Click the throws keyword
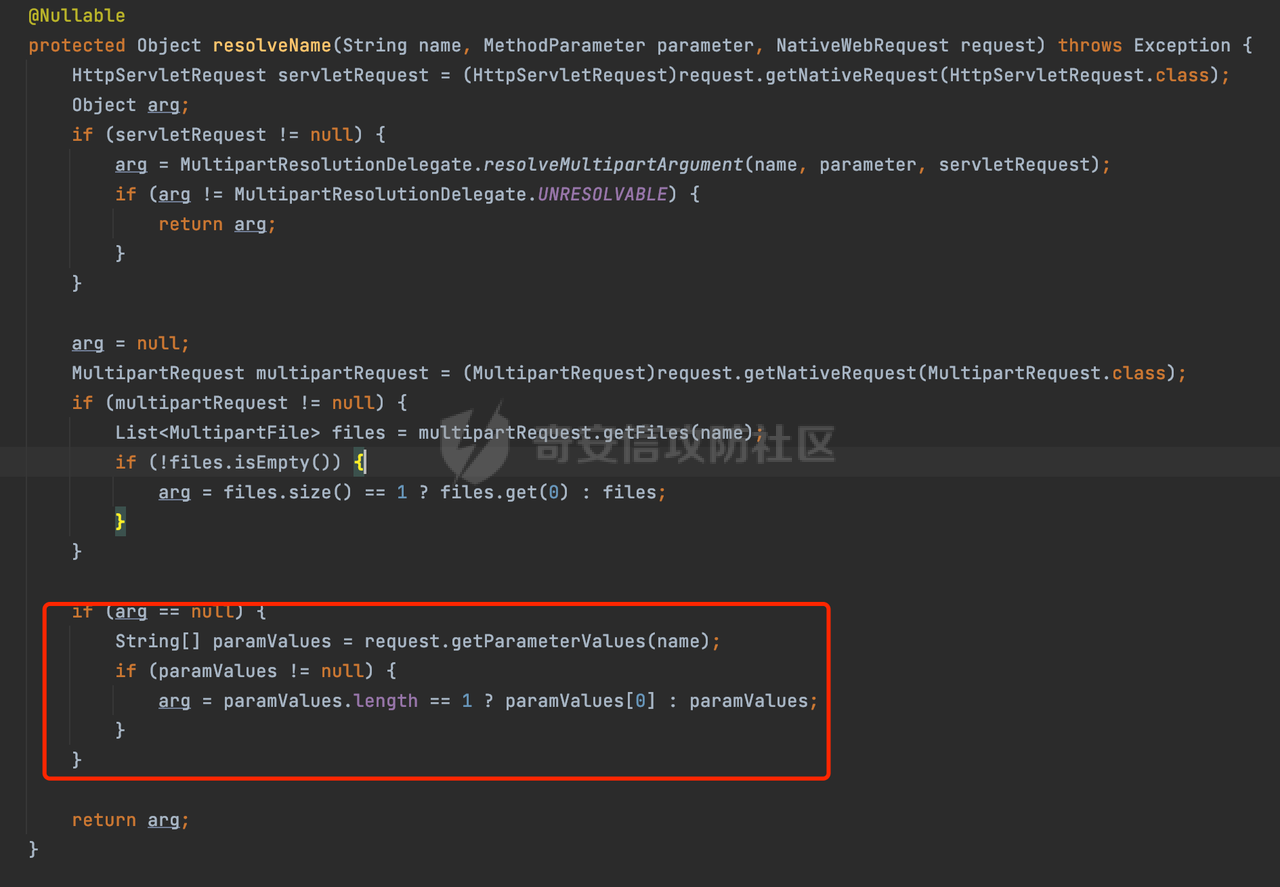This screenshot has width=1280, height=887. click(x=1090, y=46)
